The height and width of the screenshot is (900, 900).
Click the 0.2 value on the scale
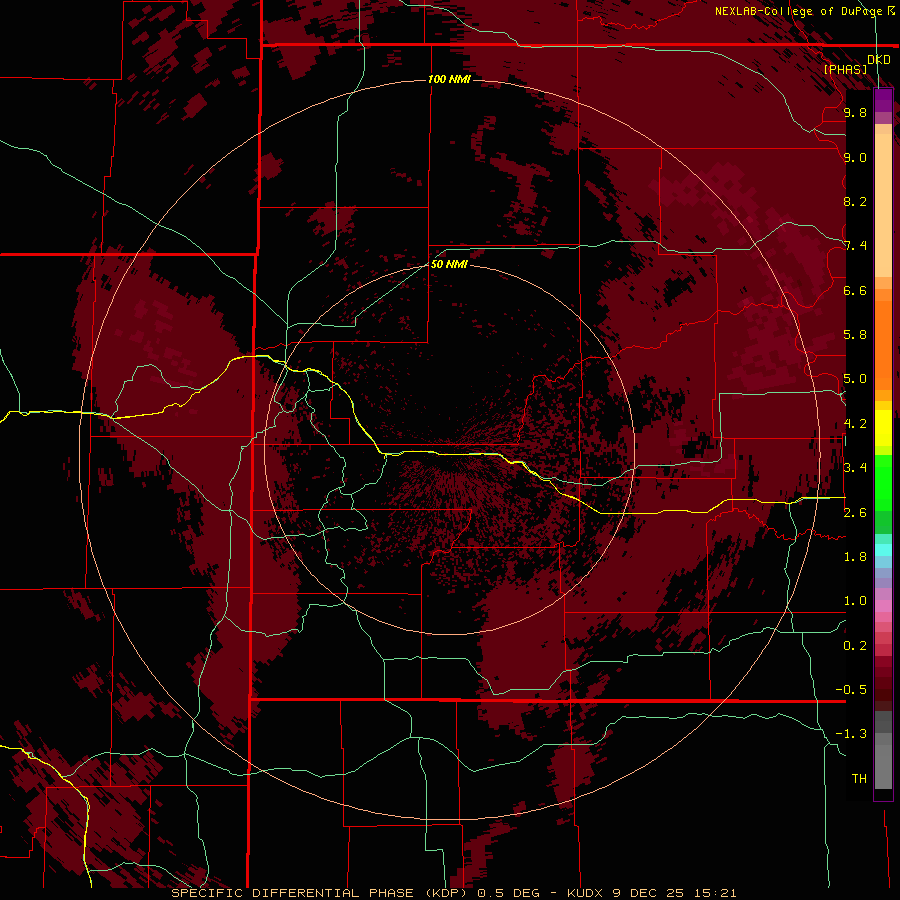click(855, 646)
